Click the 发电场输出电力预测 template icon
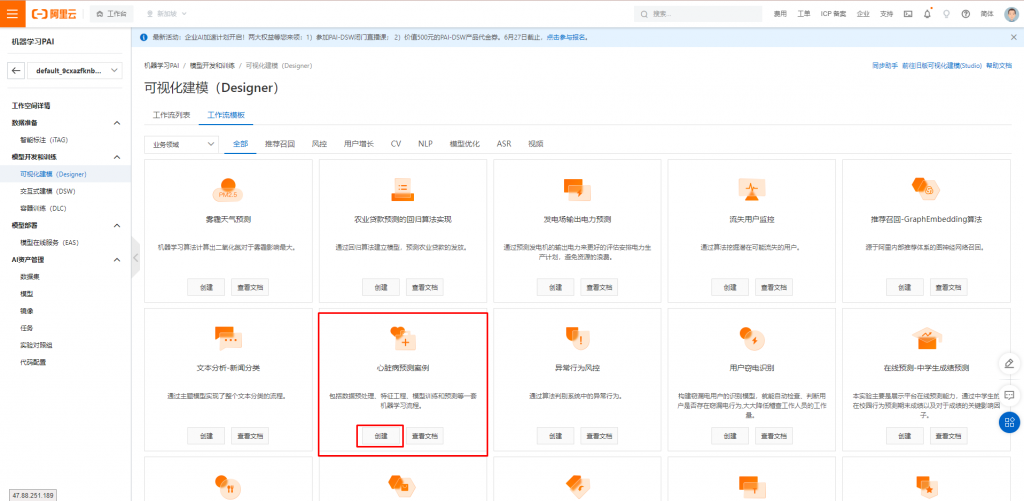The height and width of the screenshot is (501, 1024). click(577, 189)
